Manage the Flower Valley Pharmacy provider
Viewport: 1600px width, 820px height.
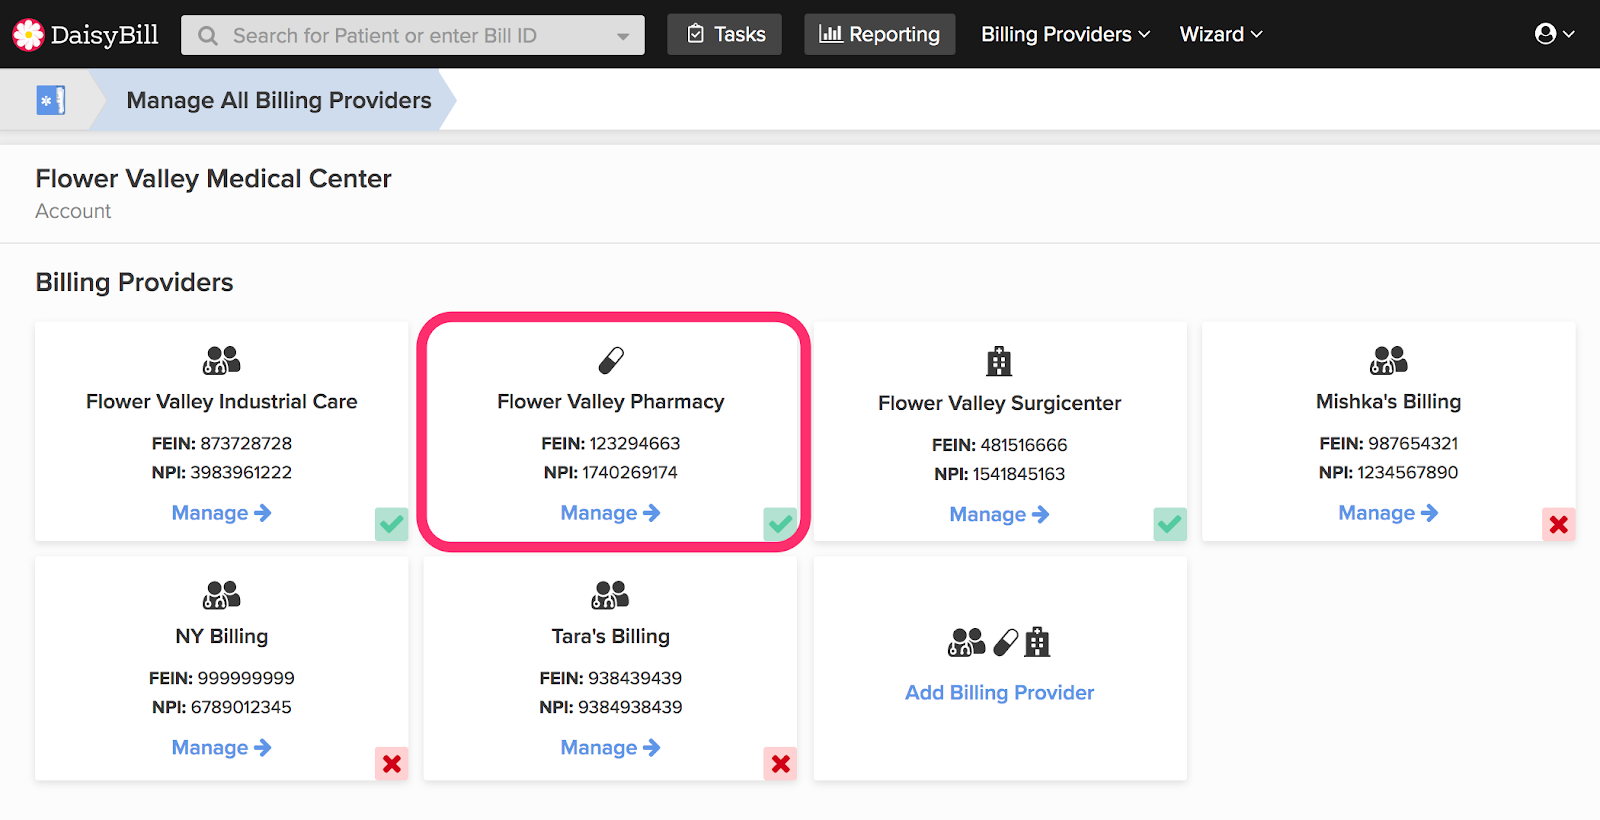(x=610, y=513)
